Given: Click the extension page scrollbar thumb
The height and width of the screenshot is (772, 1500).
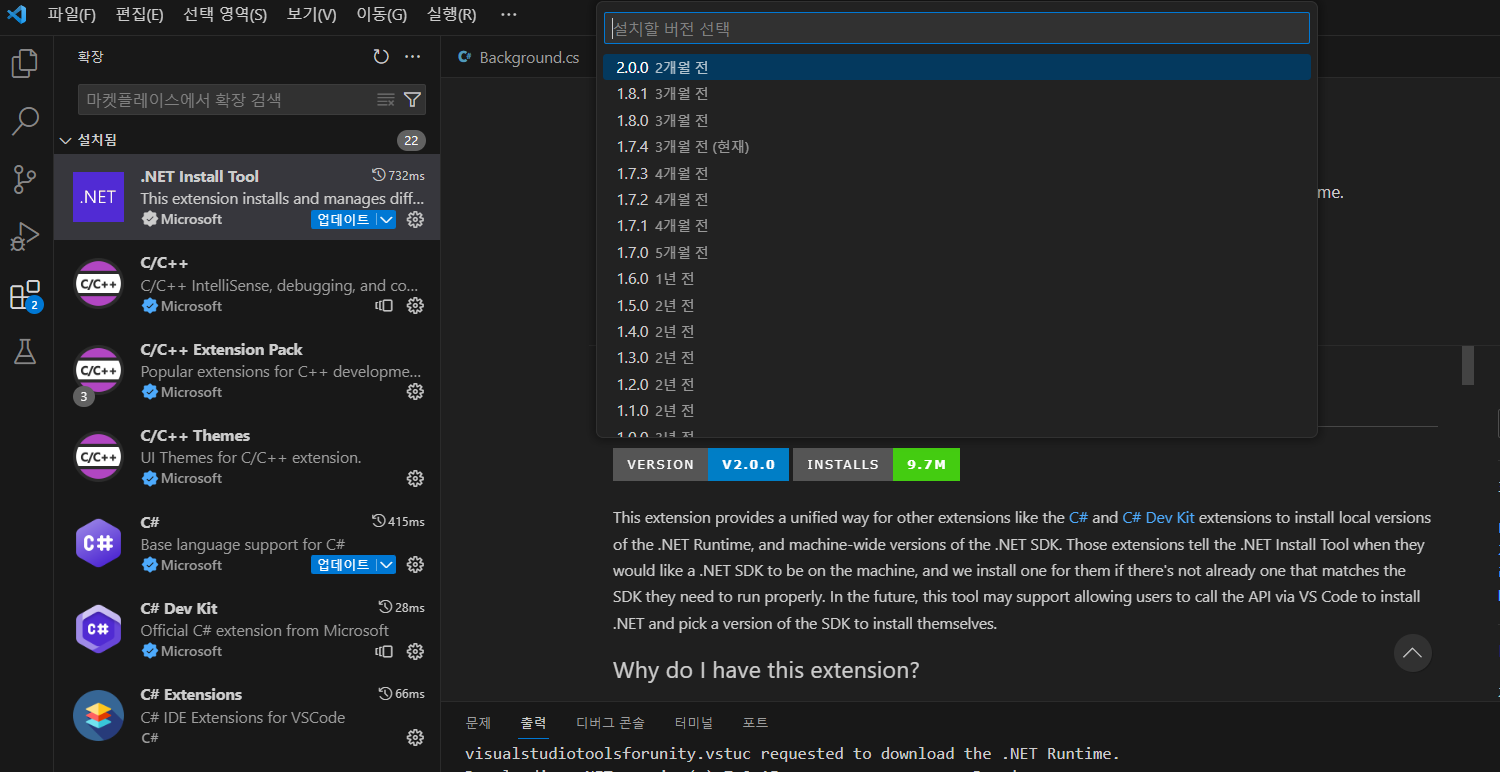Looking at the screenshot, I should point(1468,365).
